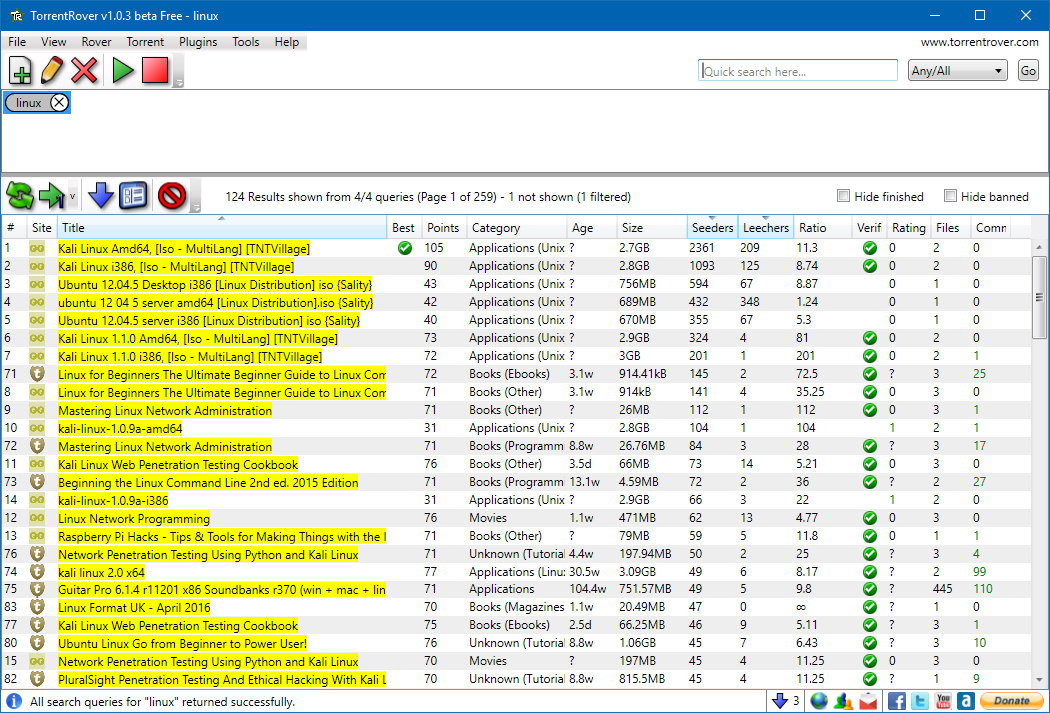Image resolution: width=1050 pixels, height=713 pixels.
Task: Open the Any/All category dropdown
Action: [x=957, y=71]
